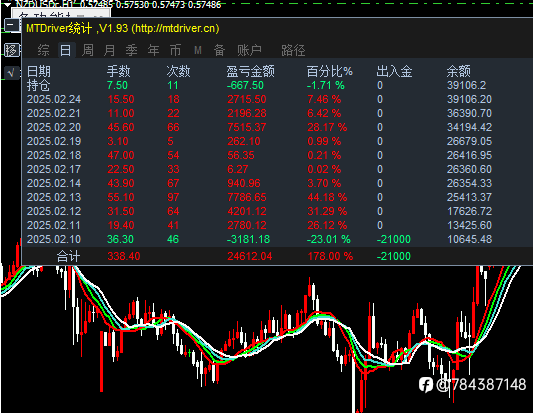Click the -3181.18 loss value

[248, 239]
